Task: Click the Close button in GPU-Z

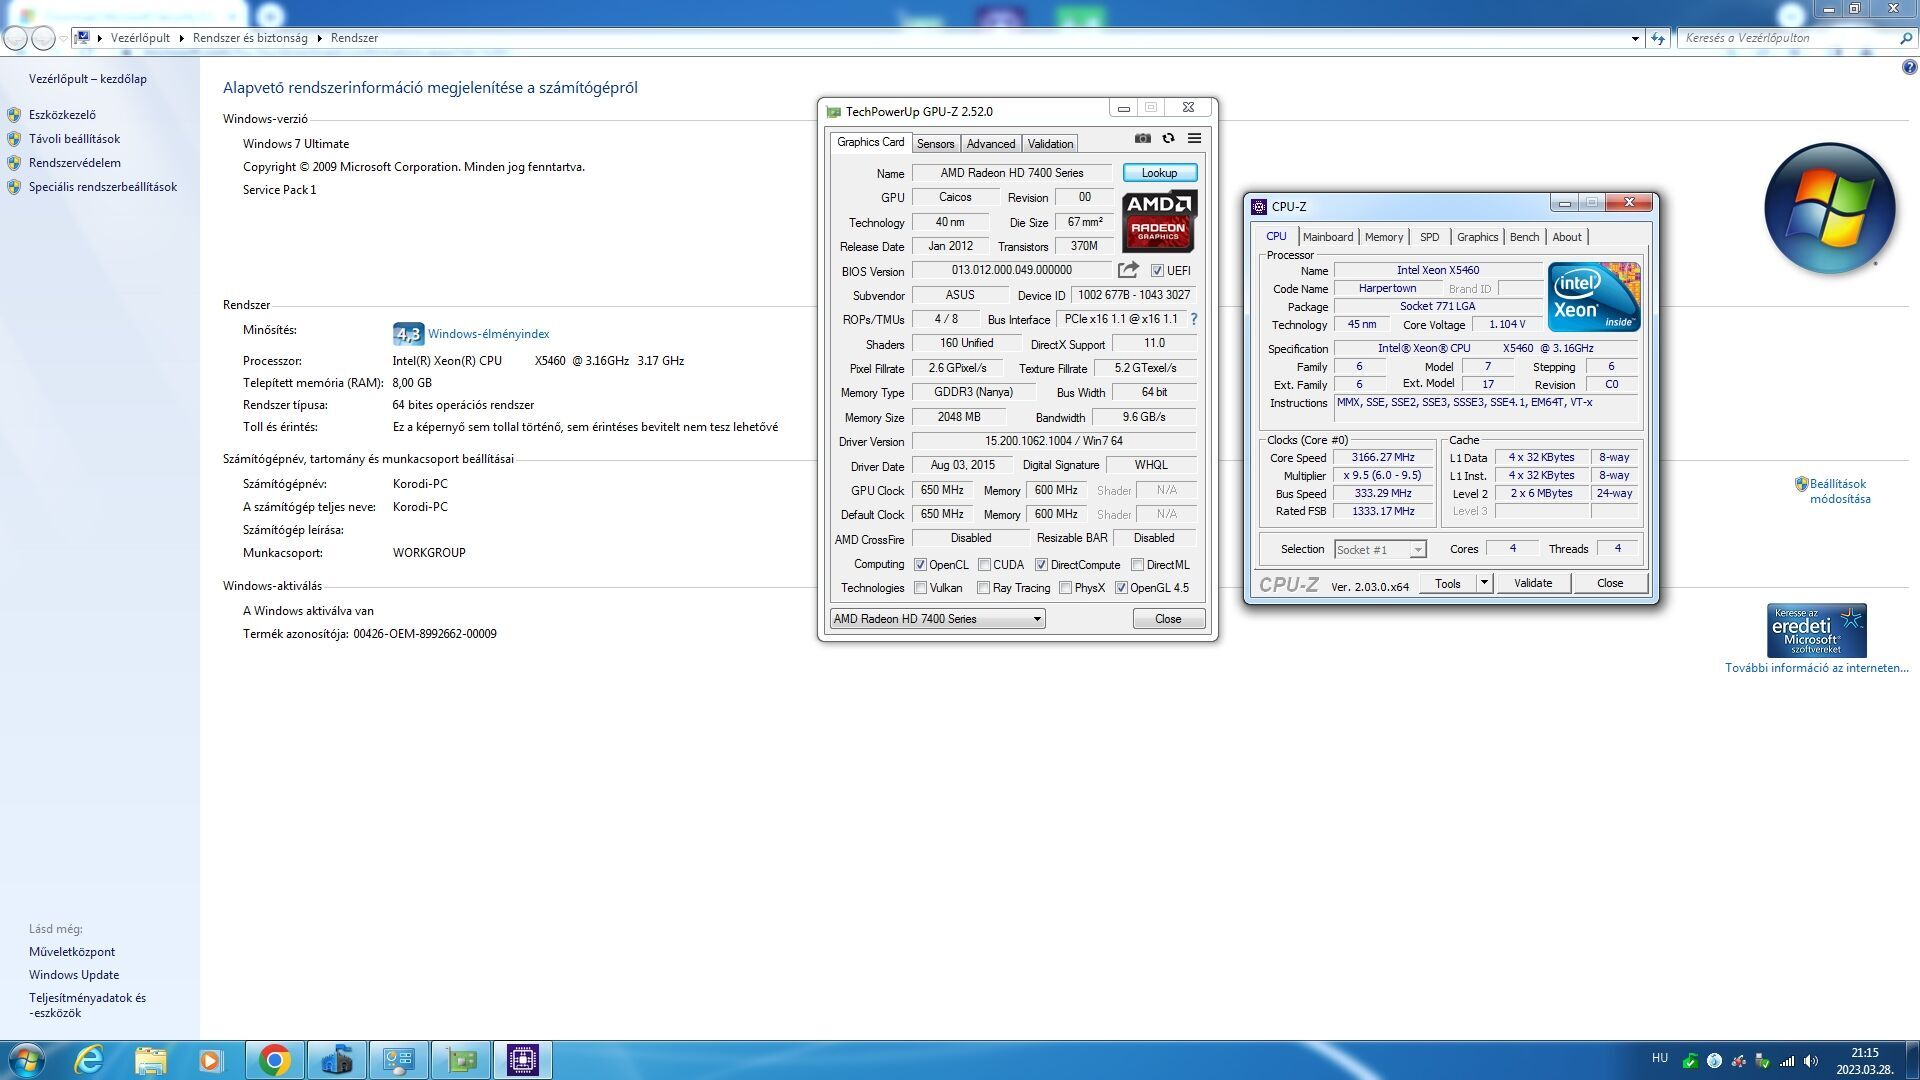Action: [x=1168, y=619]
